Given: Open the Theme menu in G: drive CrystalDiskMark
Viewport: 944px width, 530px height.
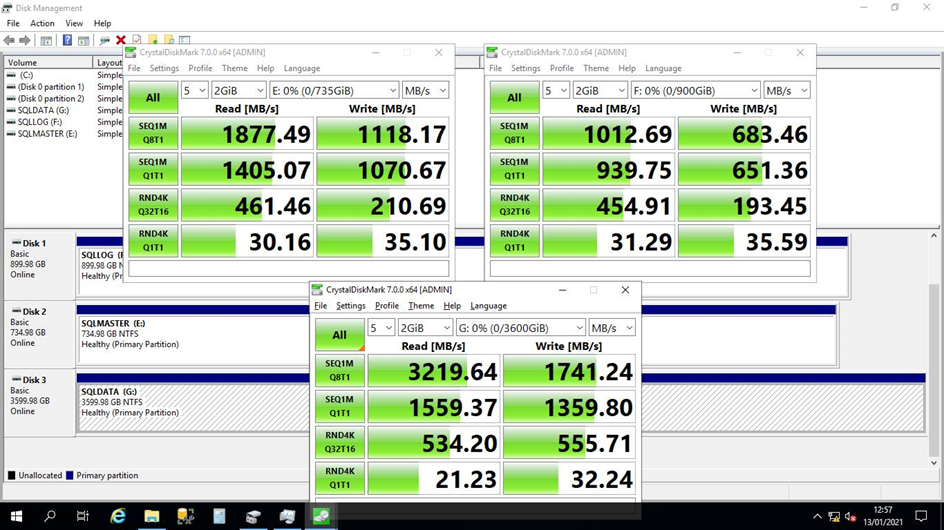Looking at the screenshot, I should [x=421, y=306].
